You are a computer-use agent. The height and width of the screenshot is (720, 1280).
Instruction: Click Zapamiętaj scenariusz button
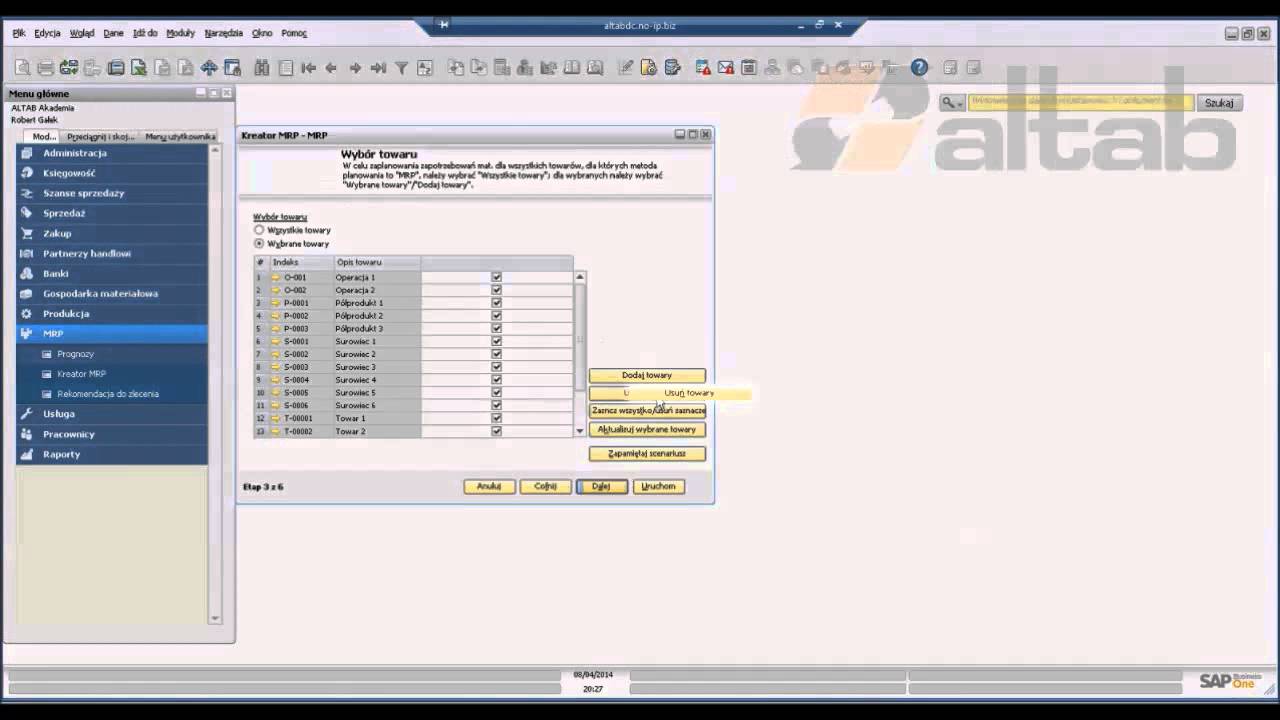(x=647, y=453)
